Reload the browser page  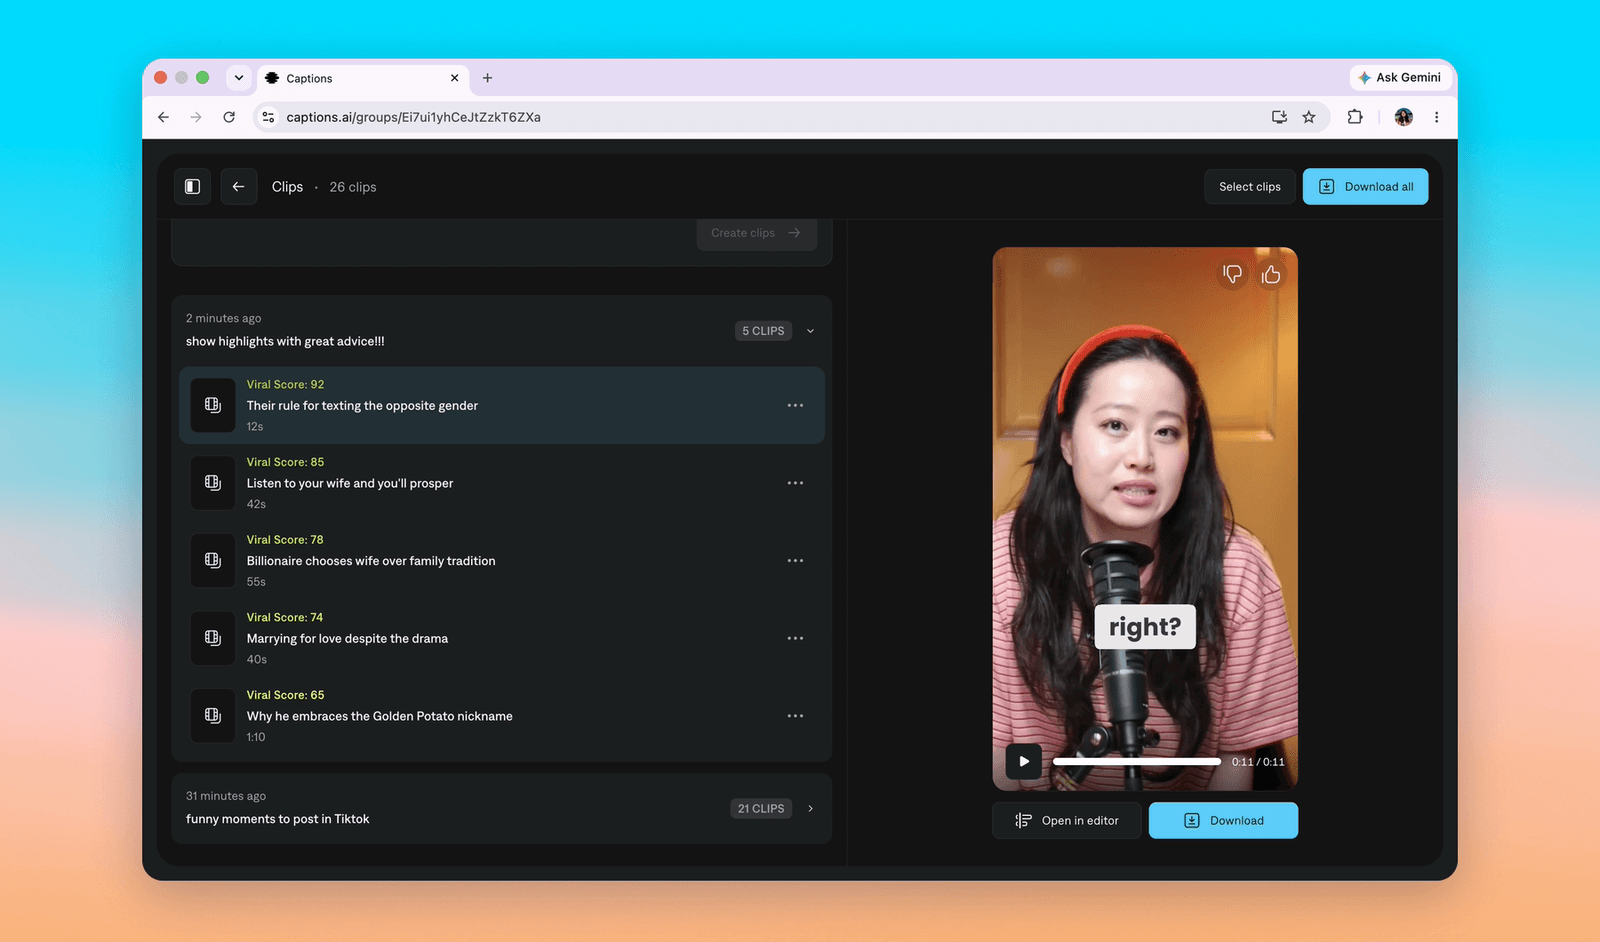[x=229, y=117]
